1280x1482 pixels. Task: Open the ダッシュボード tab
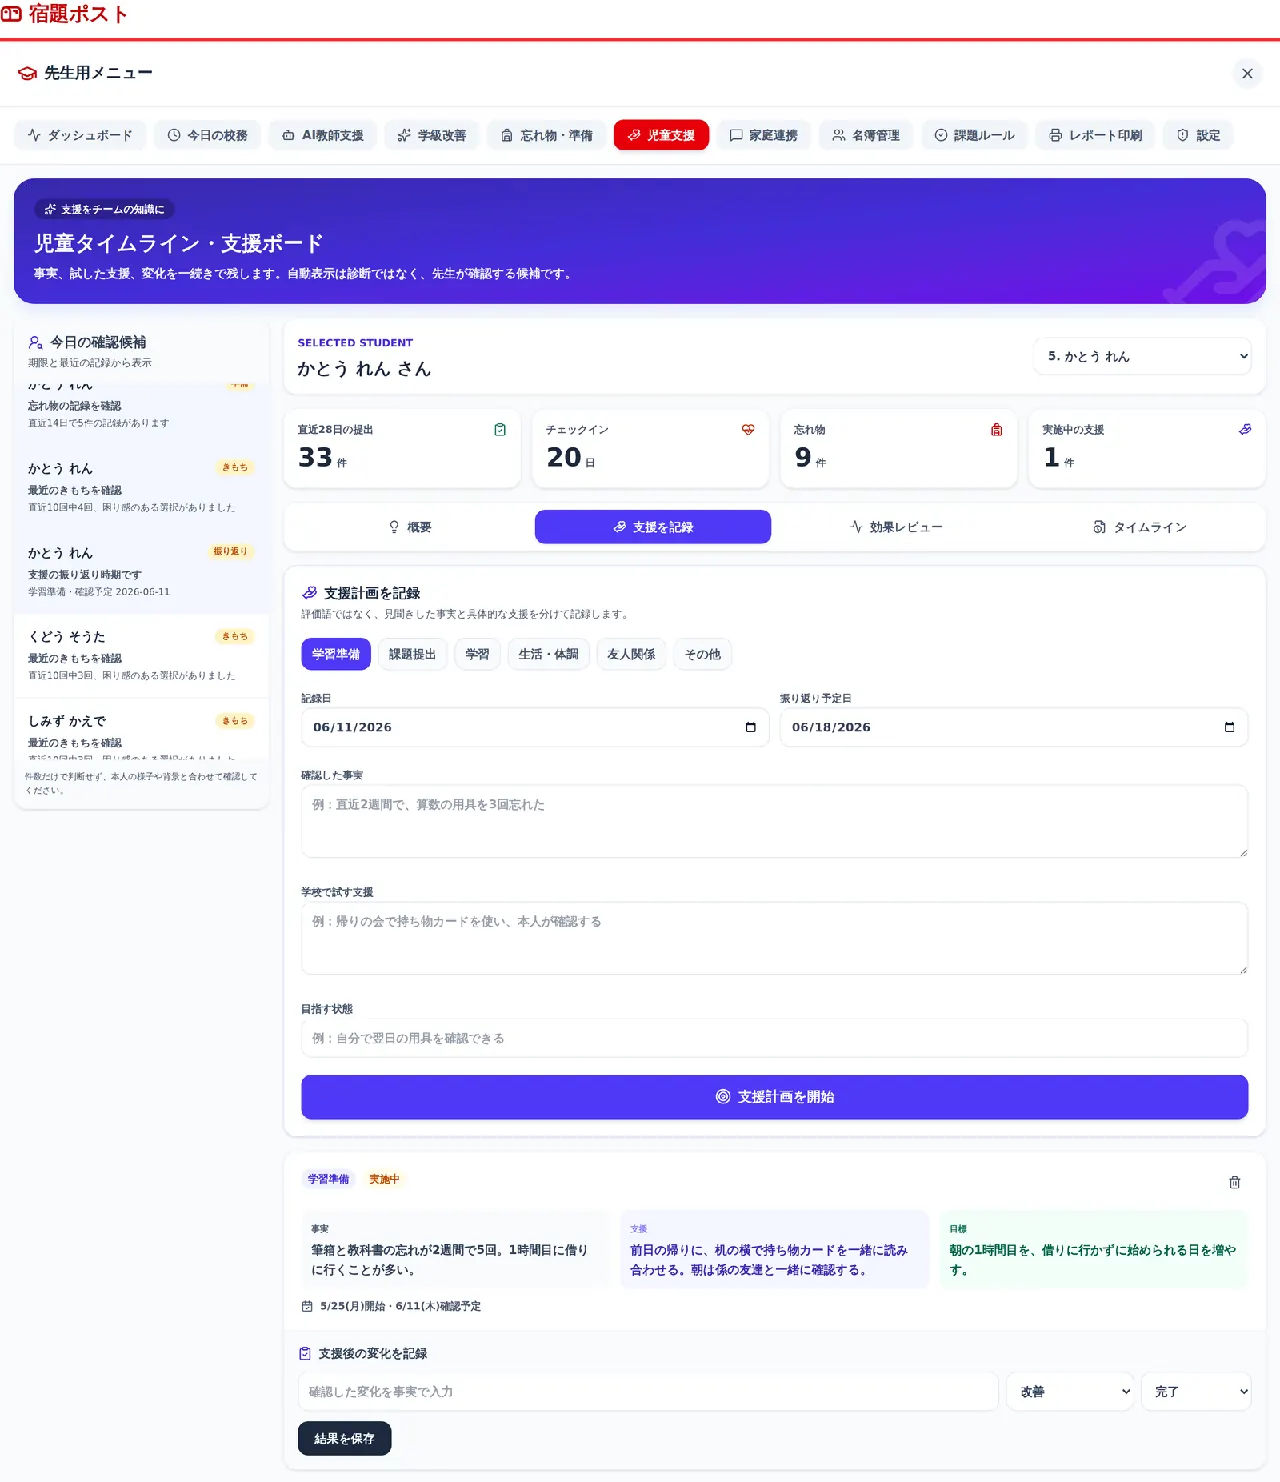(x=80, y=135)
